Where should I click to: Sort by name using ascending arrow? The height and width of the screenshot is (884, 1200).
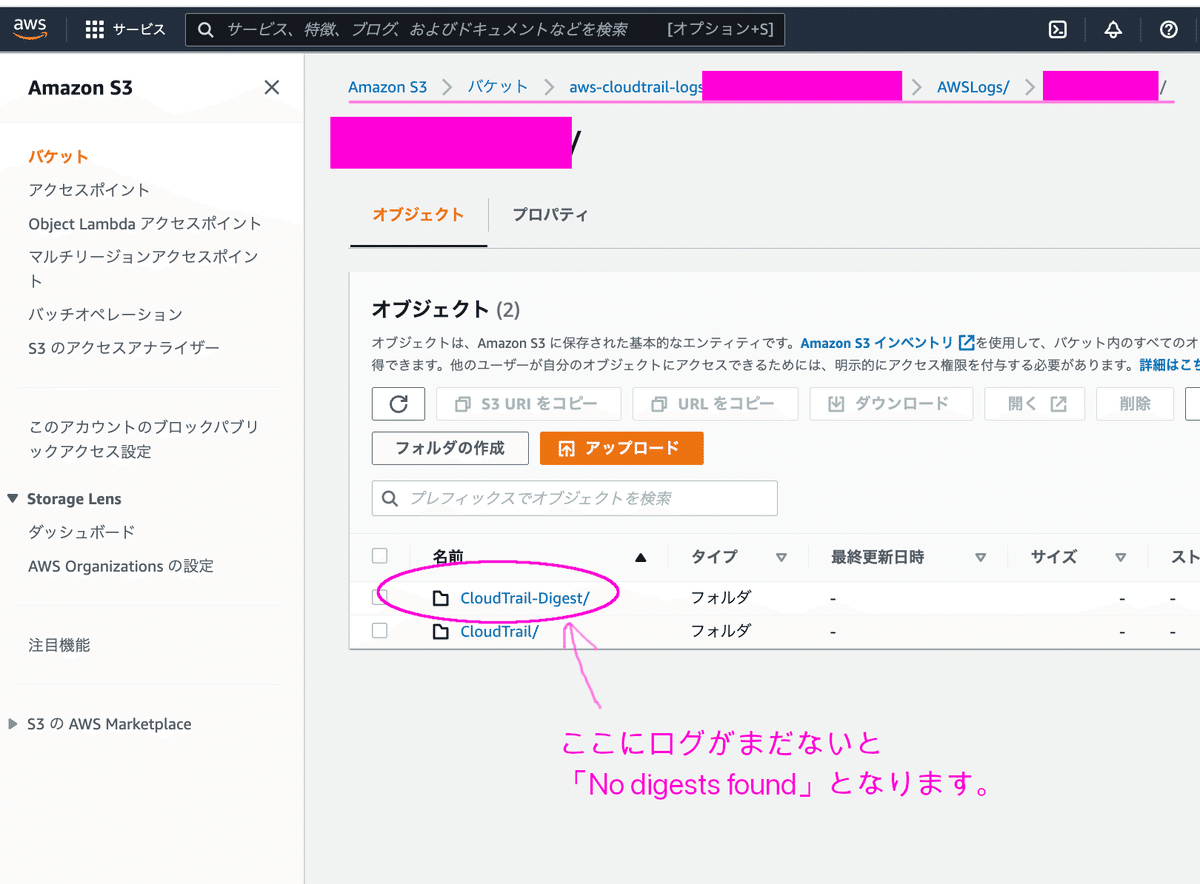click(641, 557)
